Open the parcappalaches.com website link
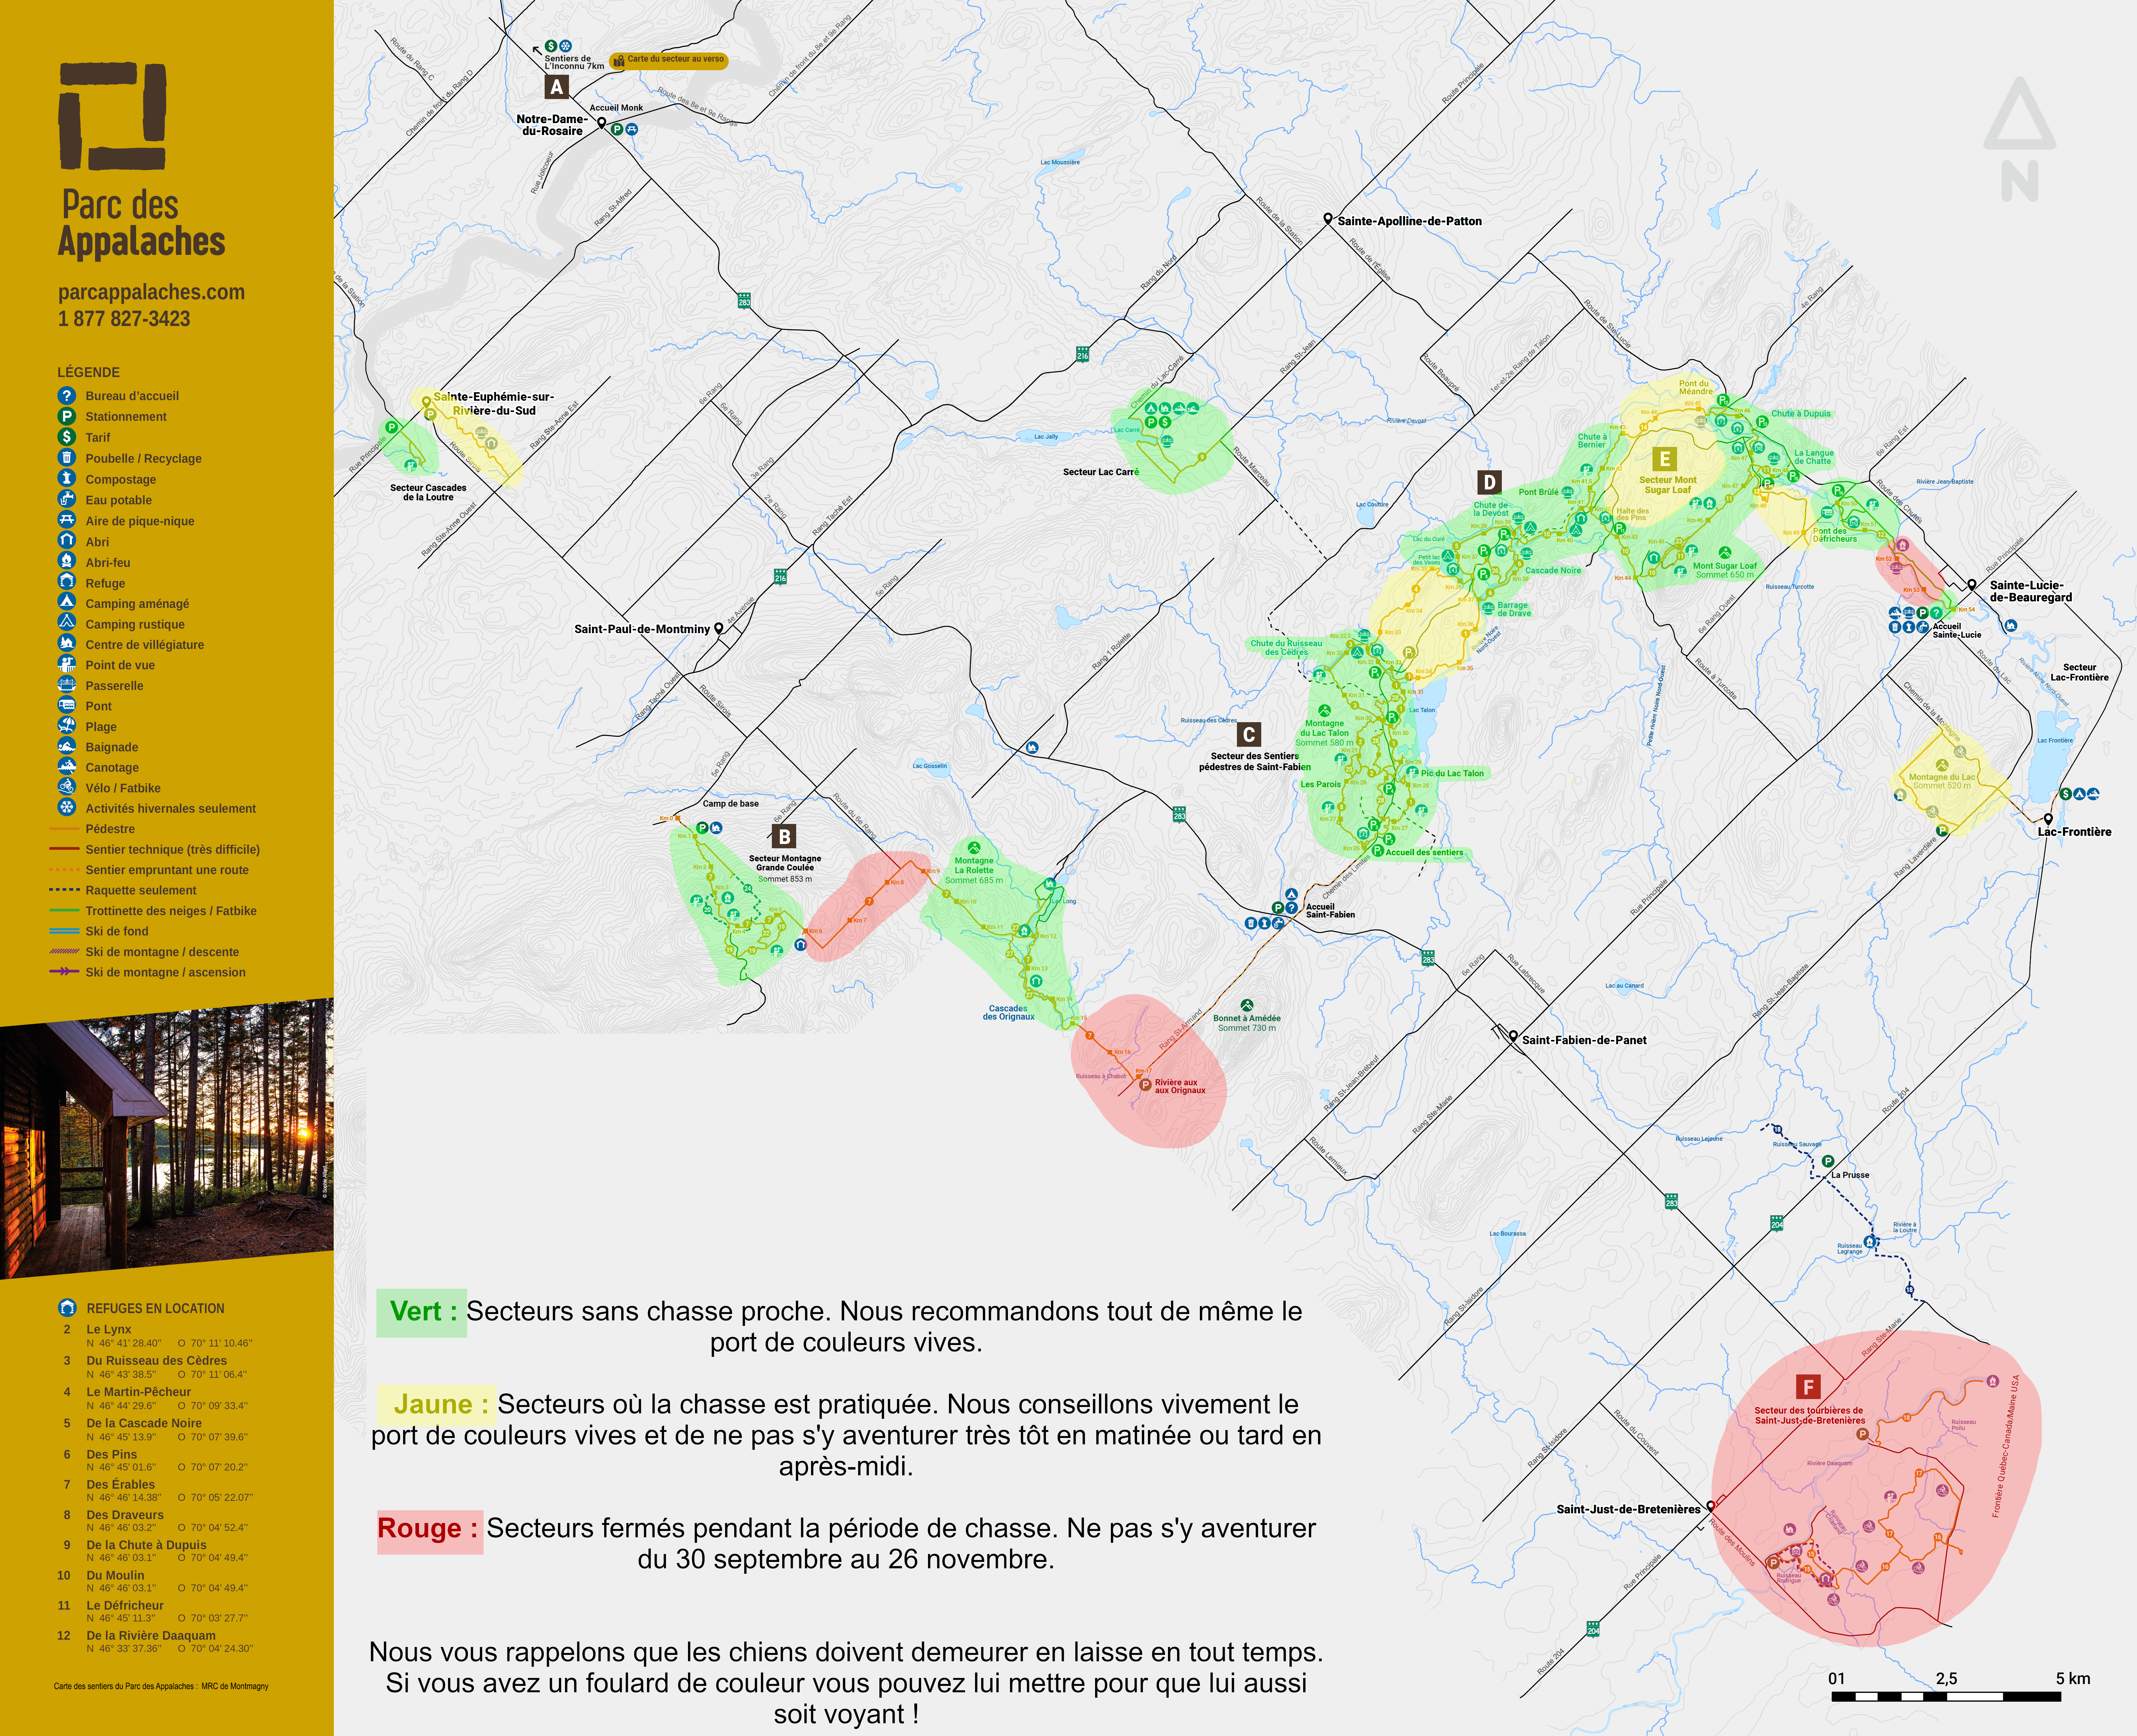Screen dimensions: 2137x1736 (x=151, y=292)
